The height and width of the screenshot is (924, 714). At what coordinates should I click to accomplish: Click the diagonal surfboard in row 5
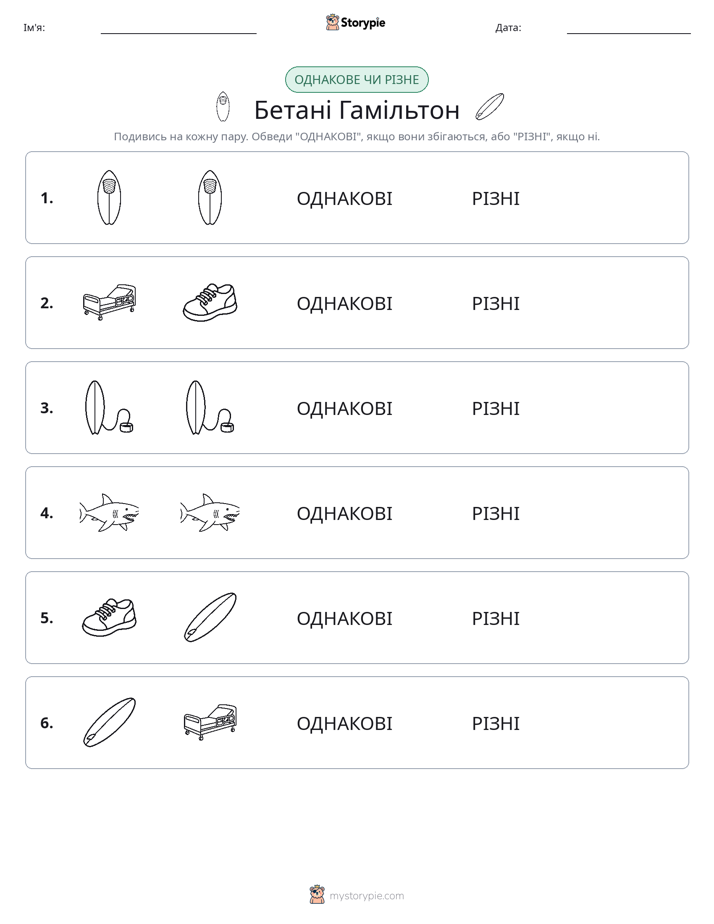pos(210,618)
